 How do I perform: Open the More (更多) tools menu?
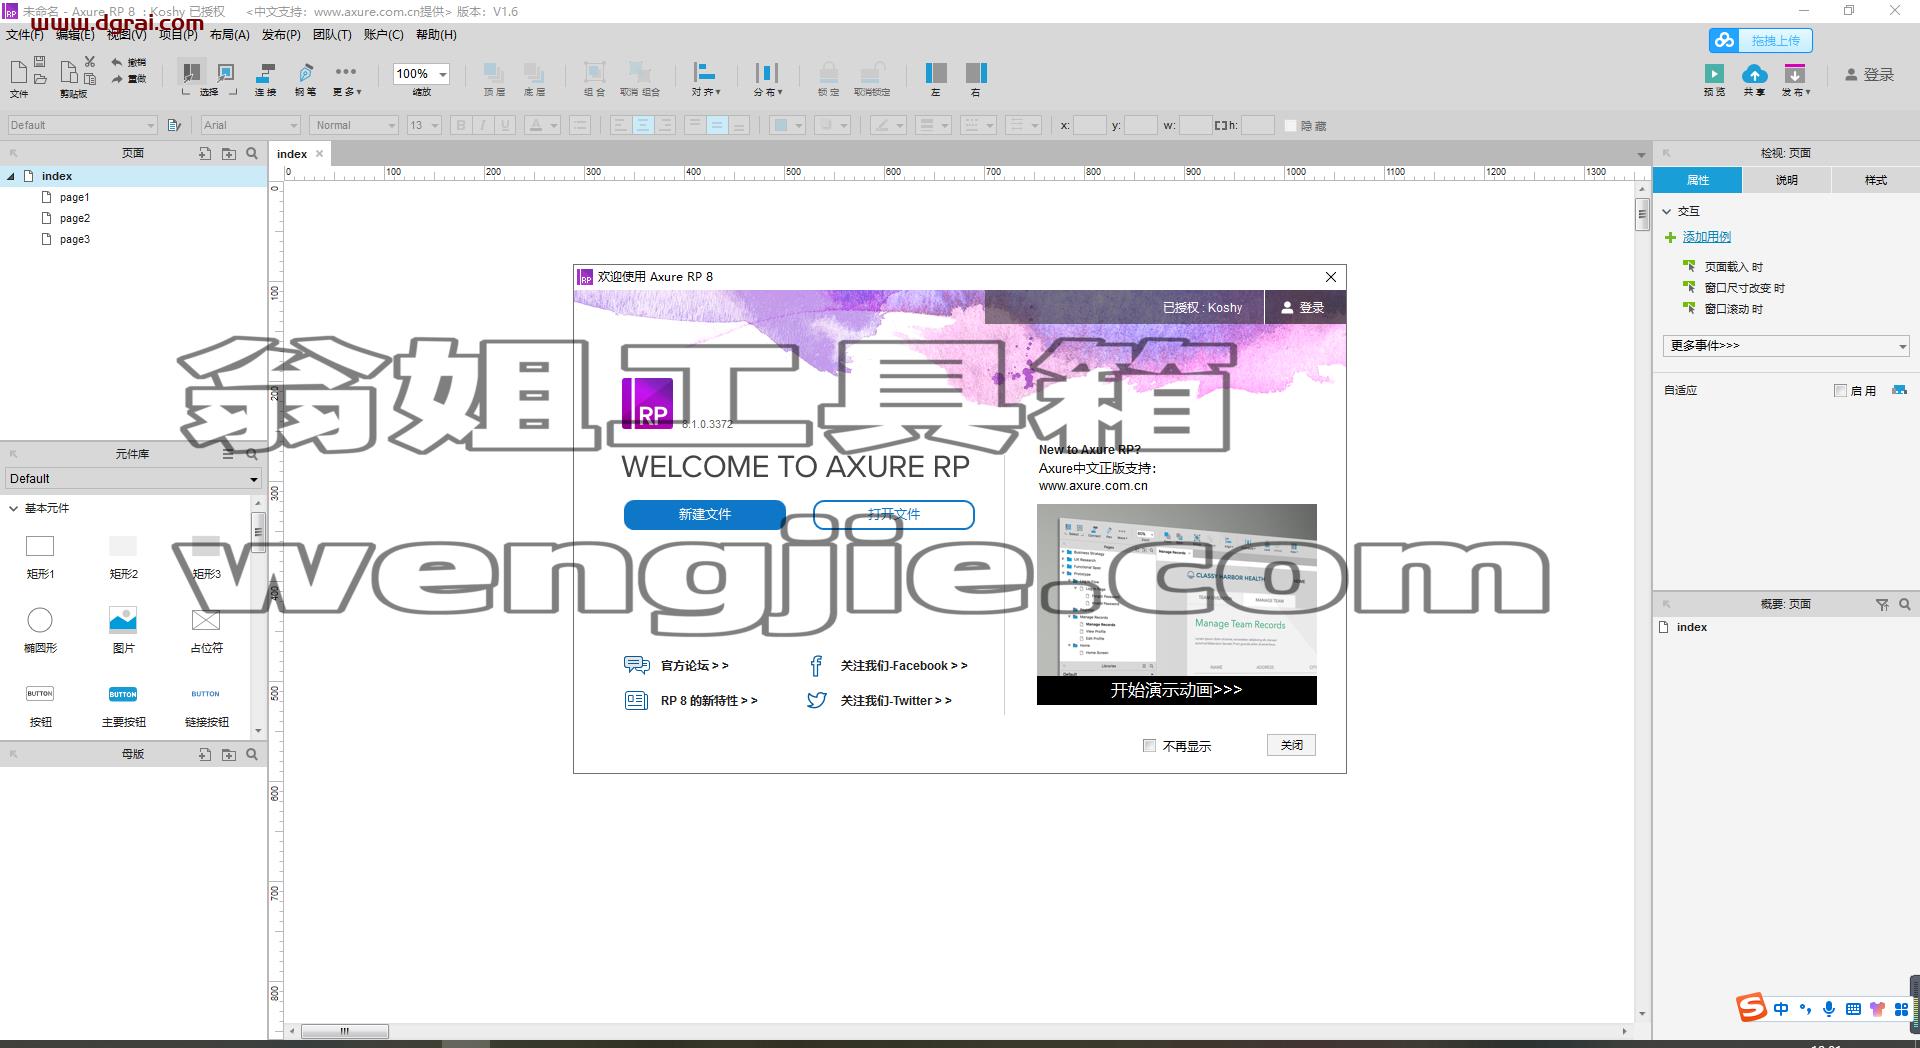tap(346, 79)
